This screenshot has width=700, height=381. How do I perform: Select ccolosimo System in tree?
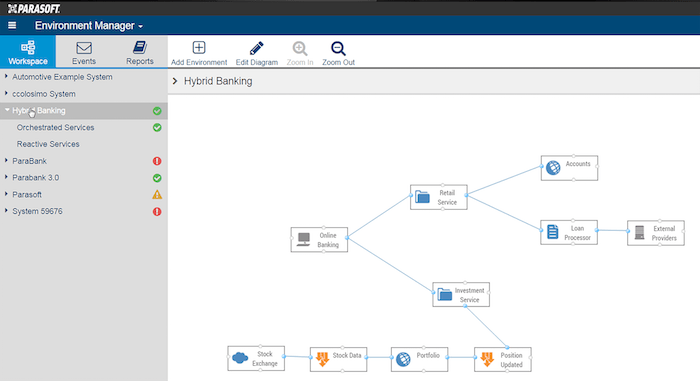pyautogui.click(x=44, y=94)
